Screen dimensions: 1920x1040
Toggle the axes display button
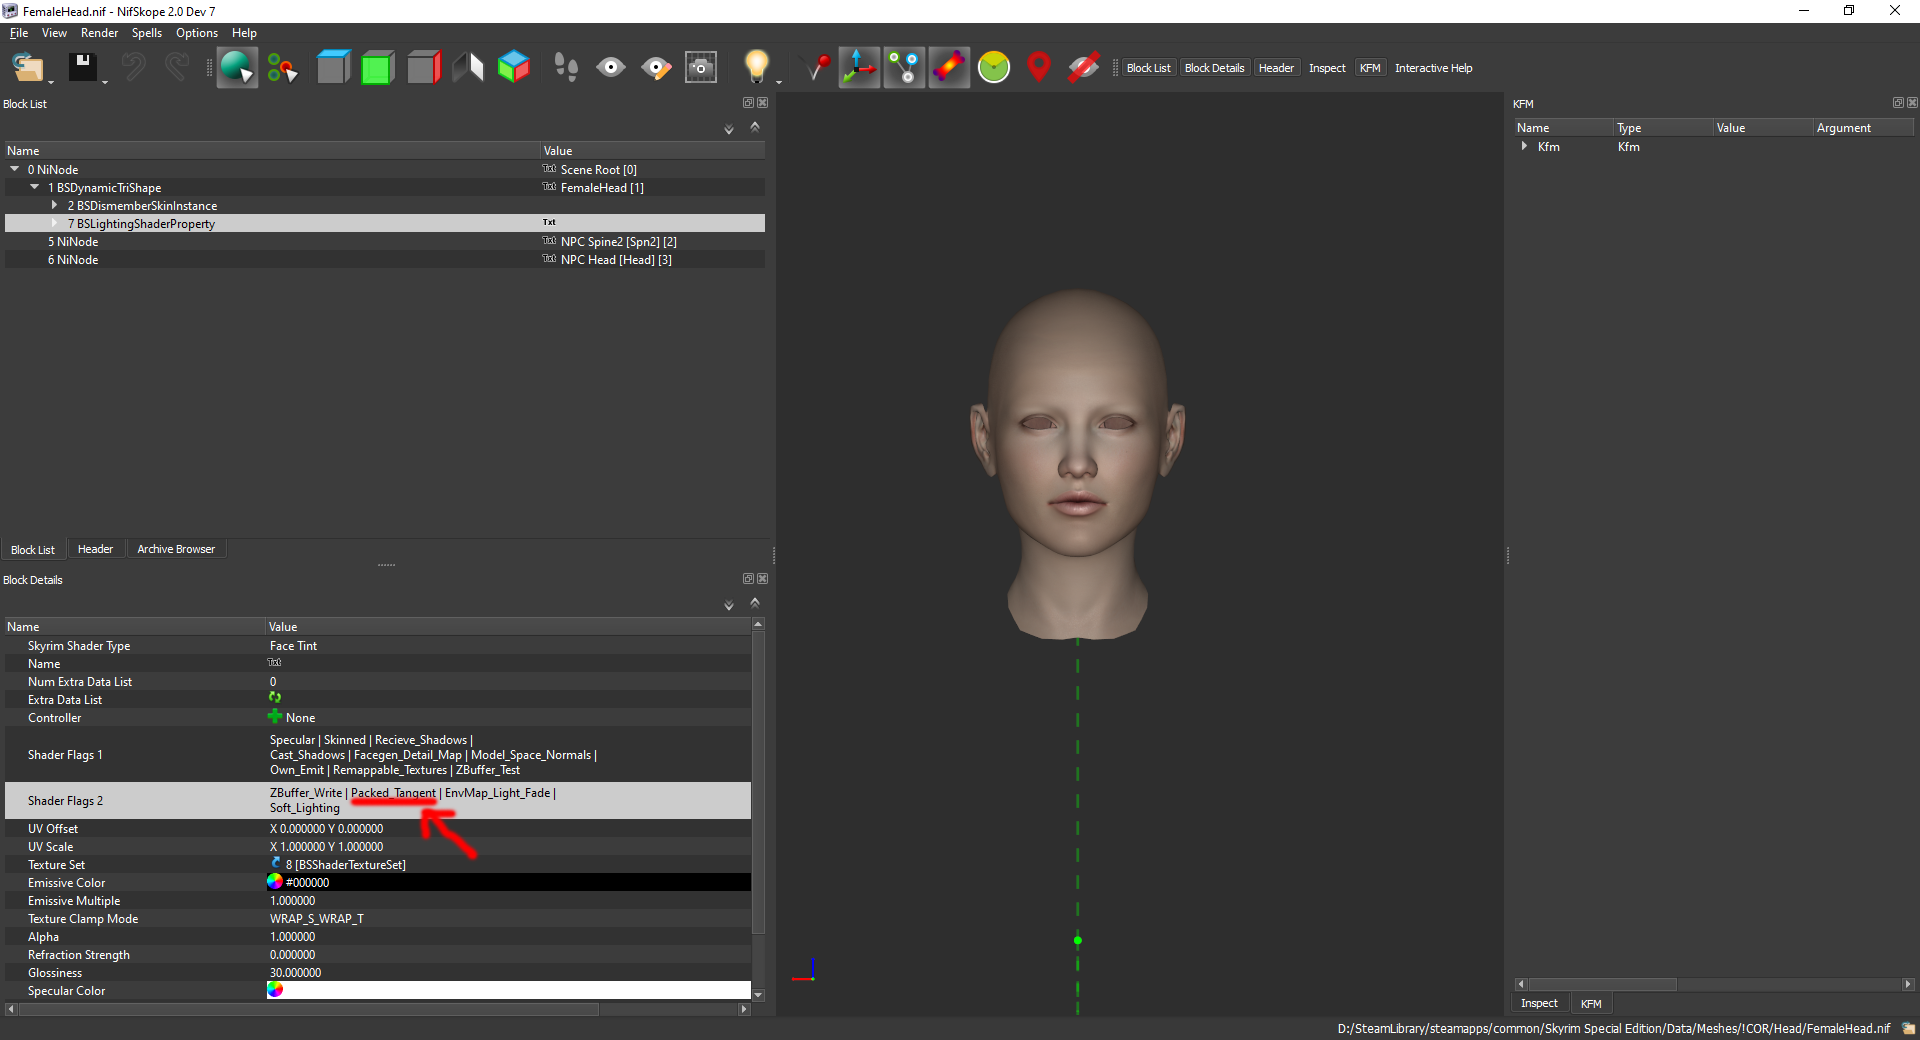[x=859, y=68]
